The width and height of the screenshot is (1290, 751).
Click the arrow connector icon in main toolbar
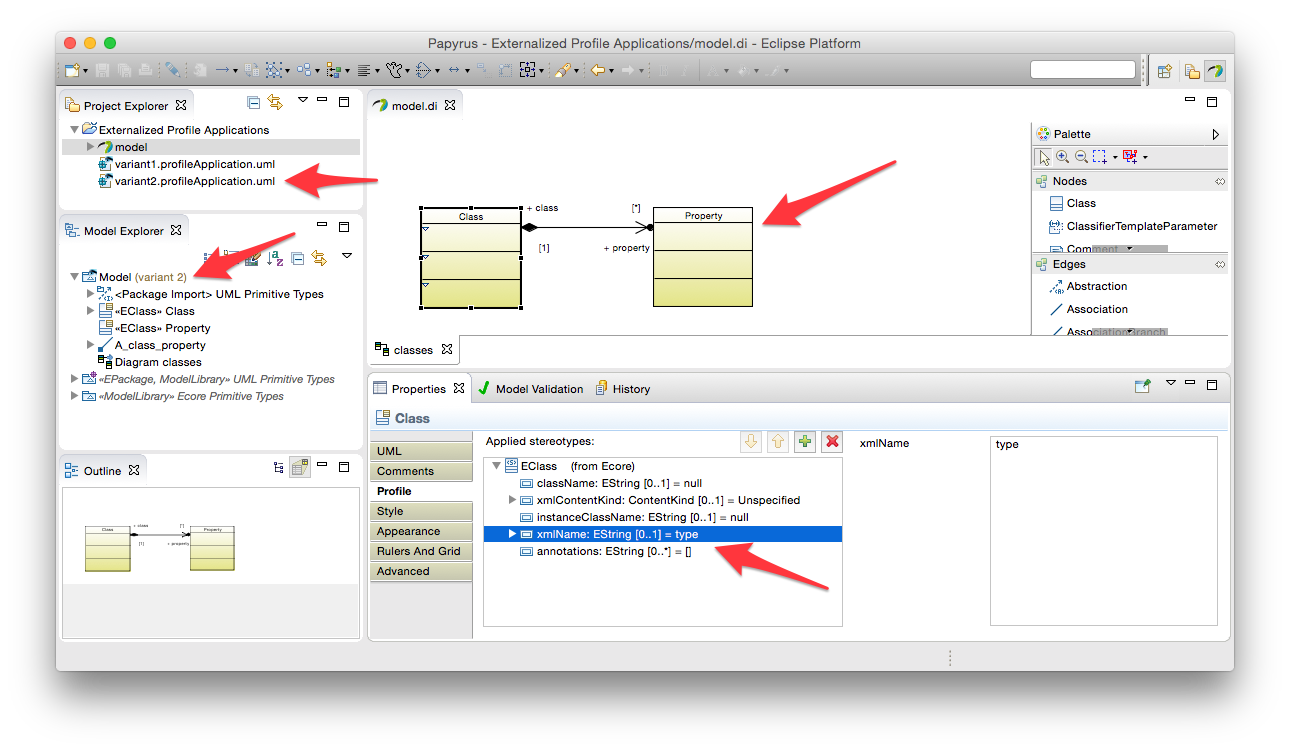tap(222, 71)
